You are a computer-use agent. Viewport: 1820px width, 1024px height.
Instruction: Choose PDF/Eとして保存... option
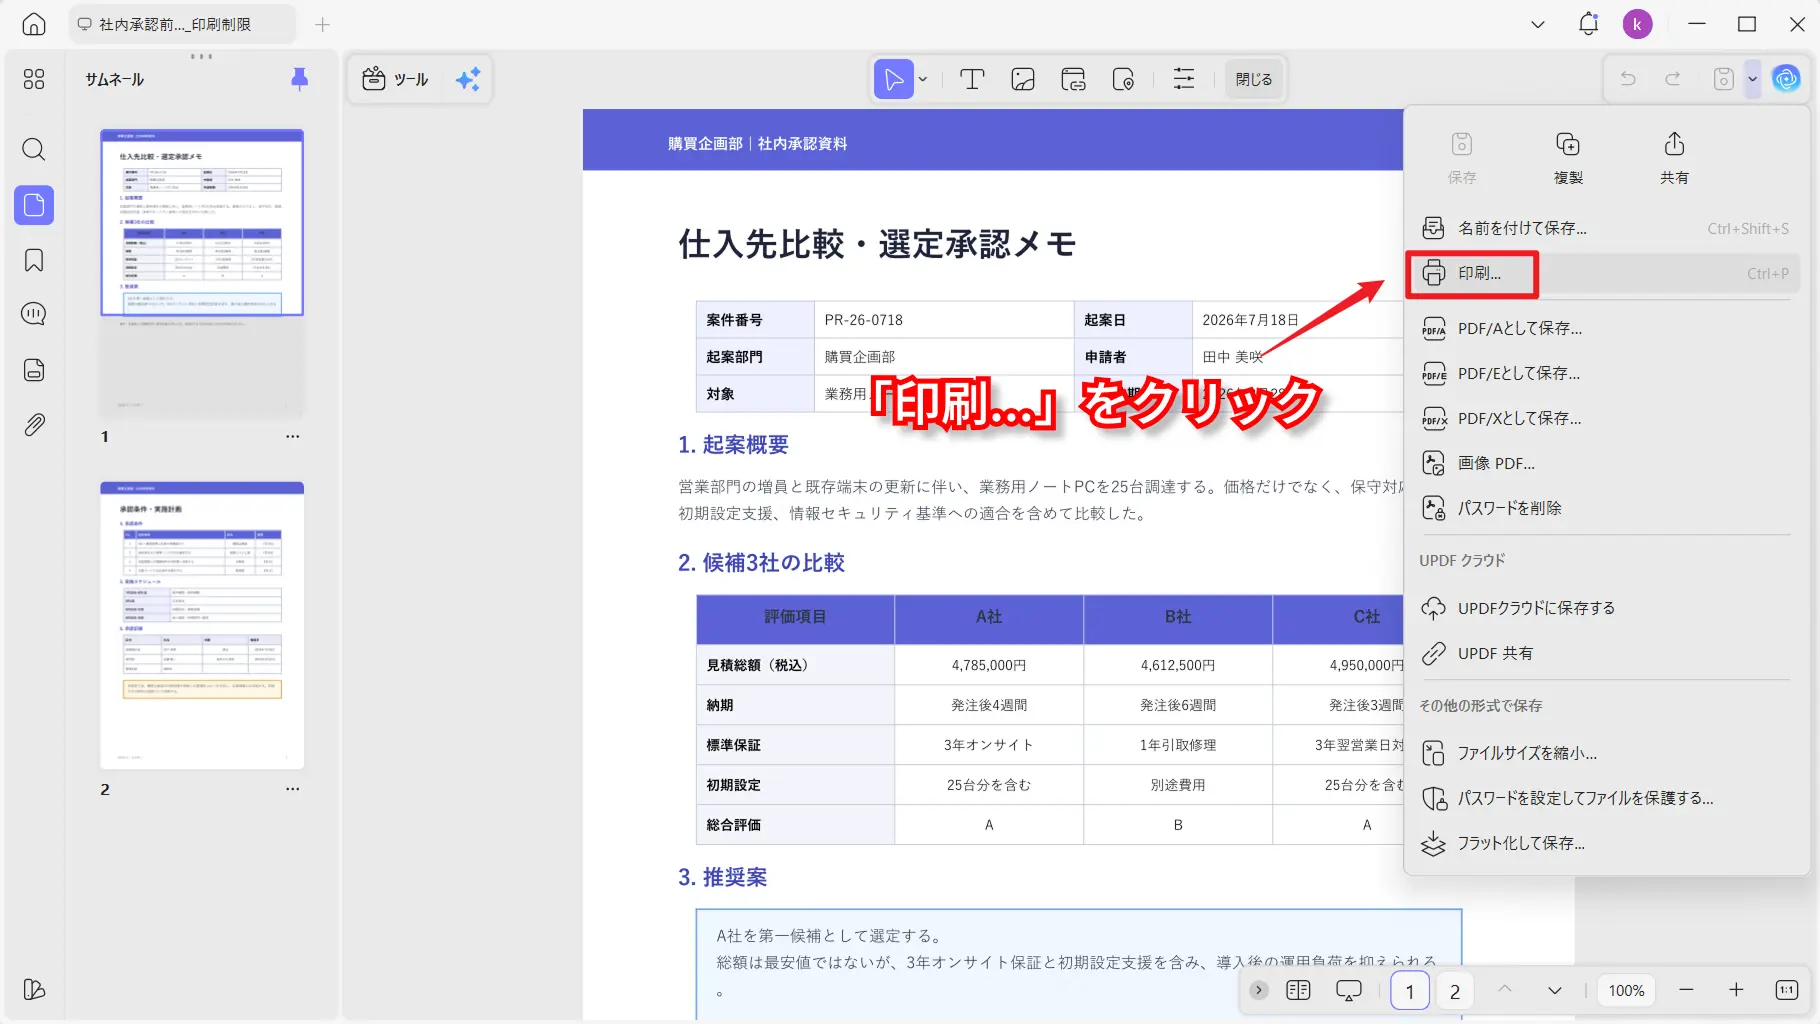pos(1606,373)
